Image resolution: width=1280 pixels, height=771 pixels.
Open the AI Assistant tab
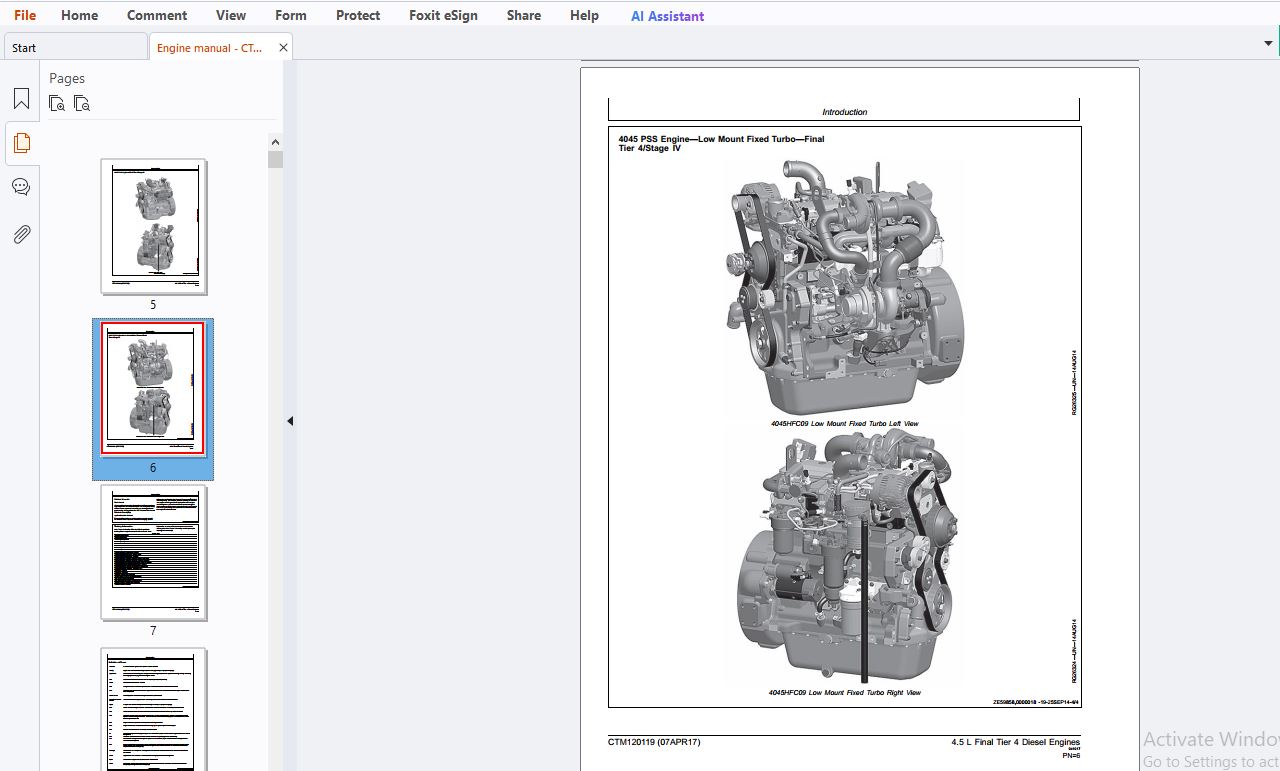point(667,16)
